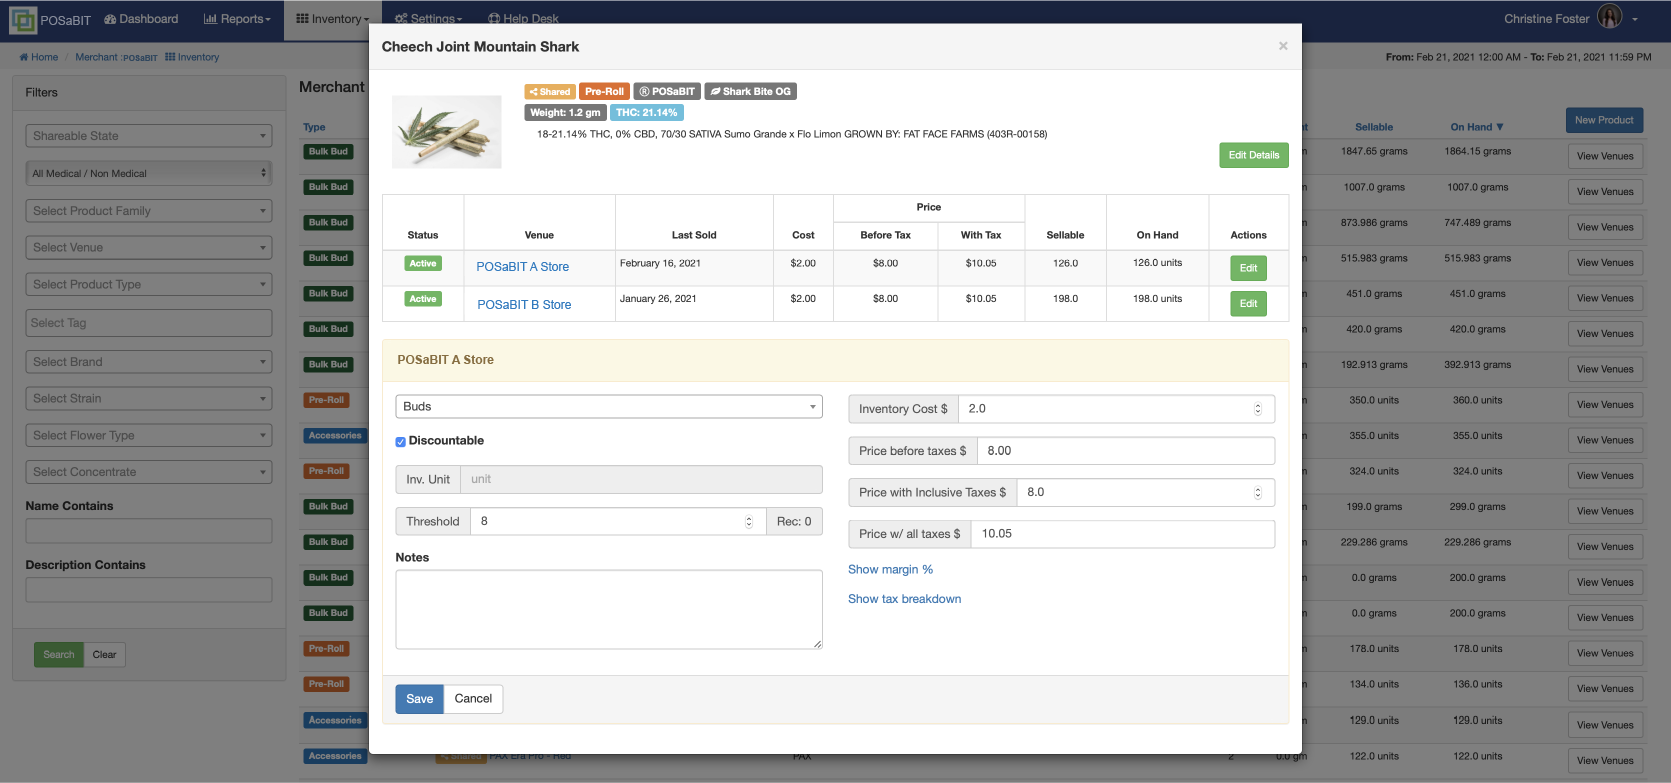This screenshot has height=783, width=1671.
Task: Open the POSaBIT B Store link
Action: 524,305
